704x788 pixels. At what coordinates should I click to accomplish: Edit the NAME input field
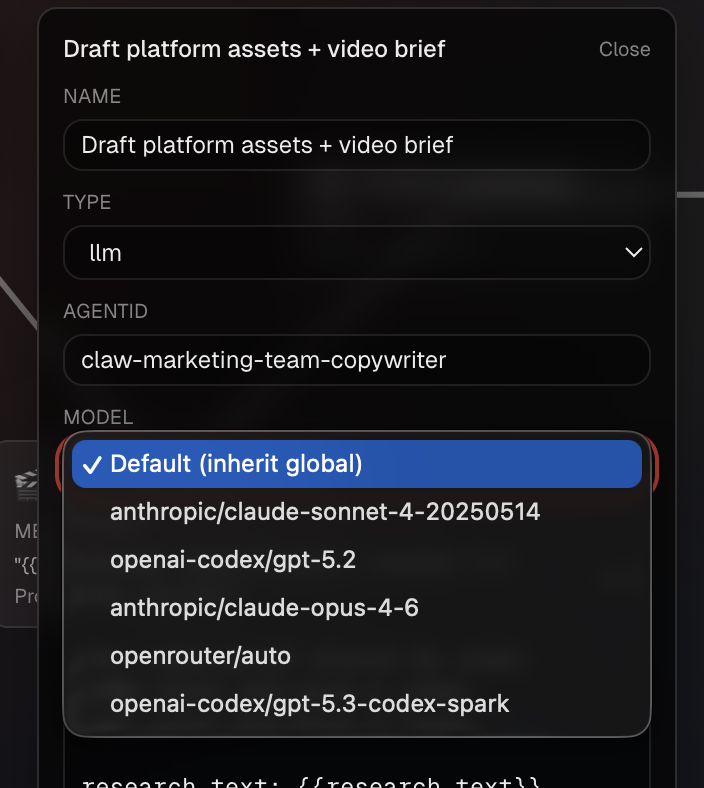357,145
